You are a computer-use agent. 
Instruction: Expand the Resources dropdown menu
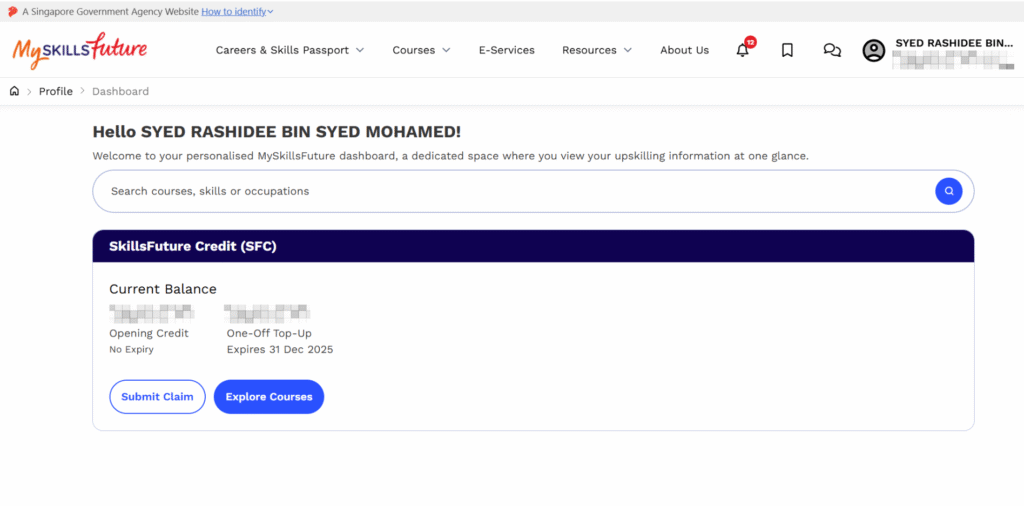[x=596, y=50]
